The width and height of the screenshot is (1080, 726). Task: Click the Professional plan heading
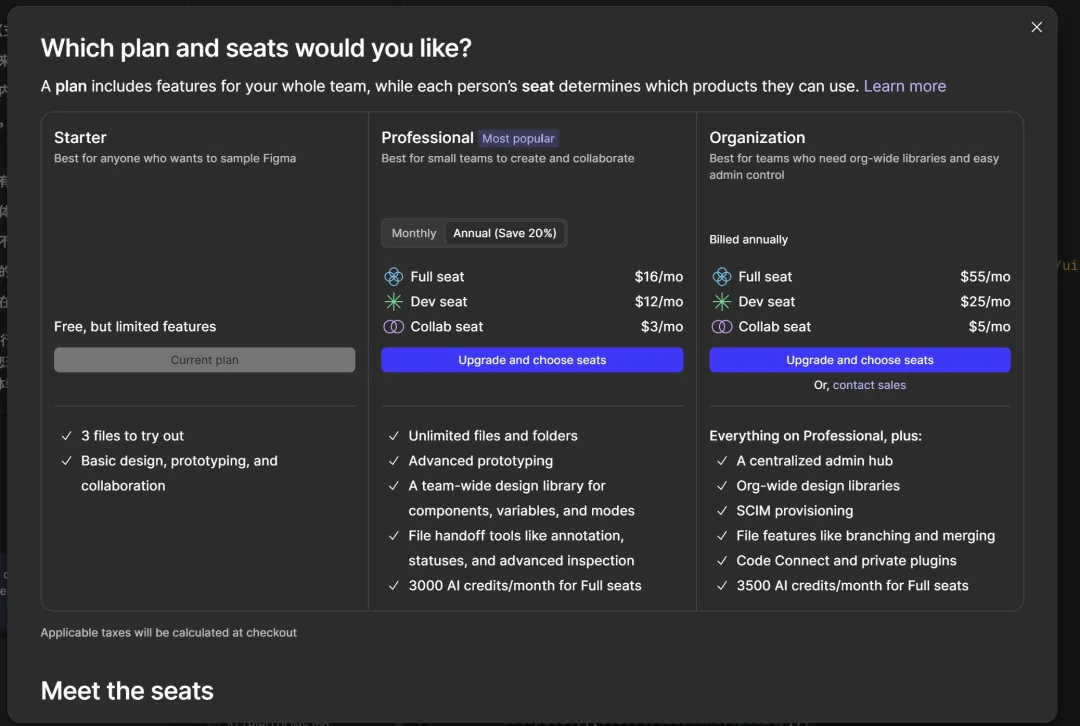pyautogui.click(x=427, y=138)
